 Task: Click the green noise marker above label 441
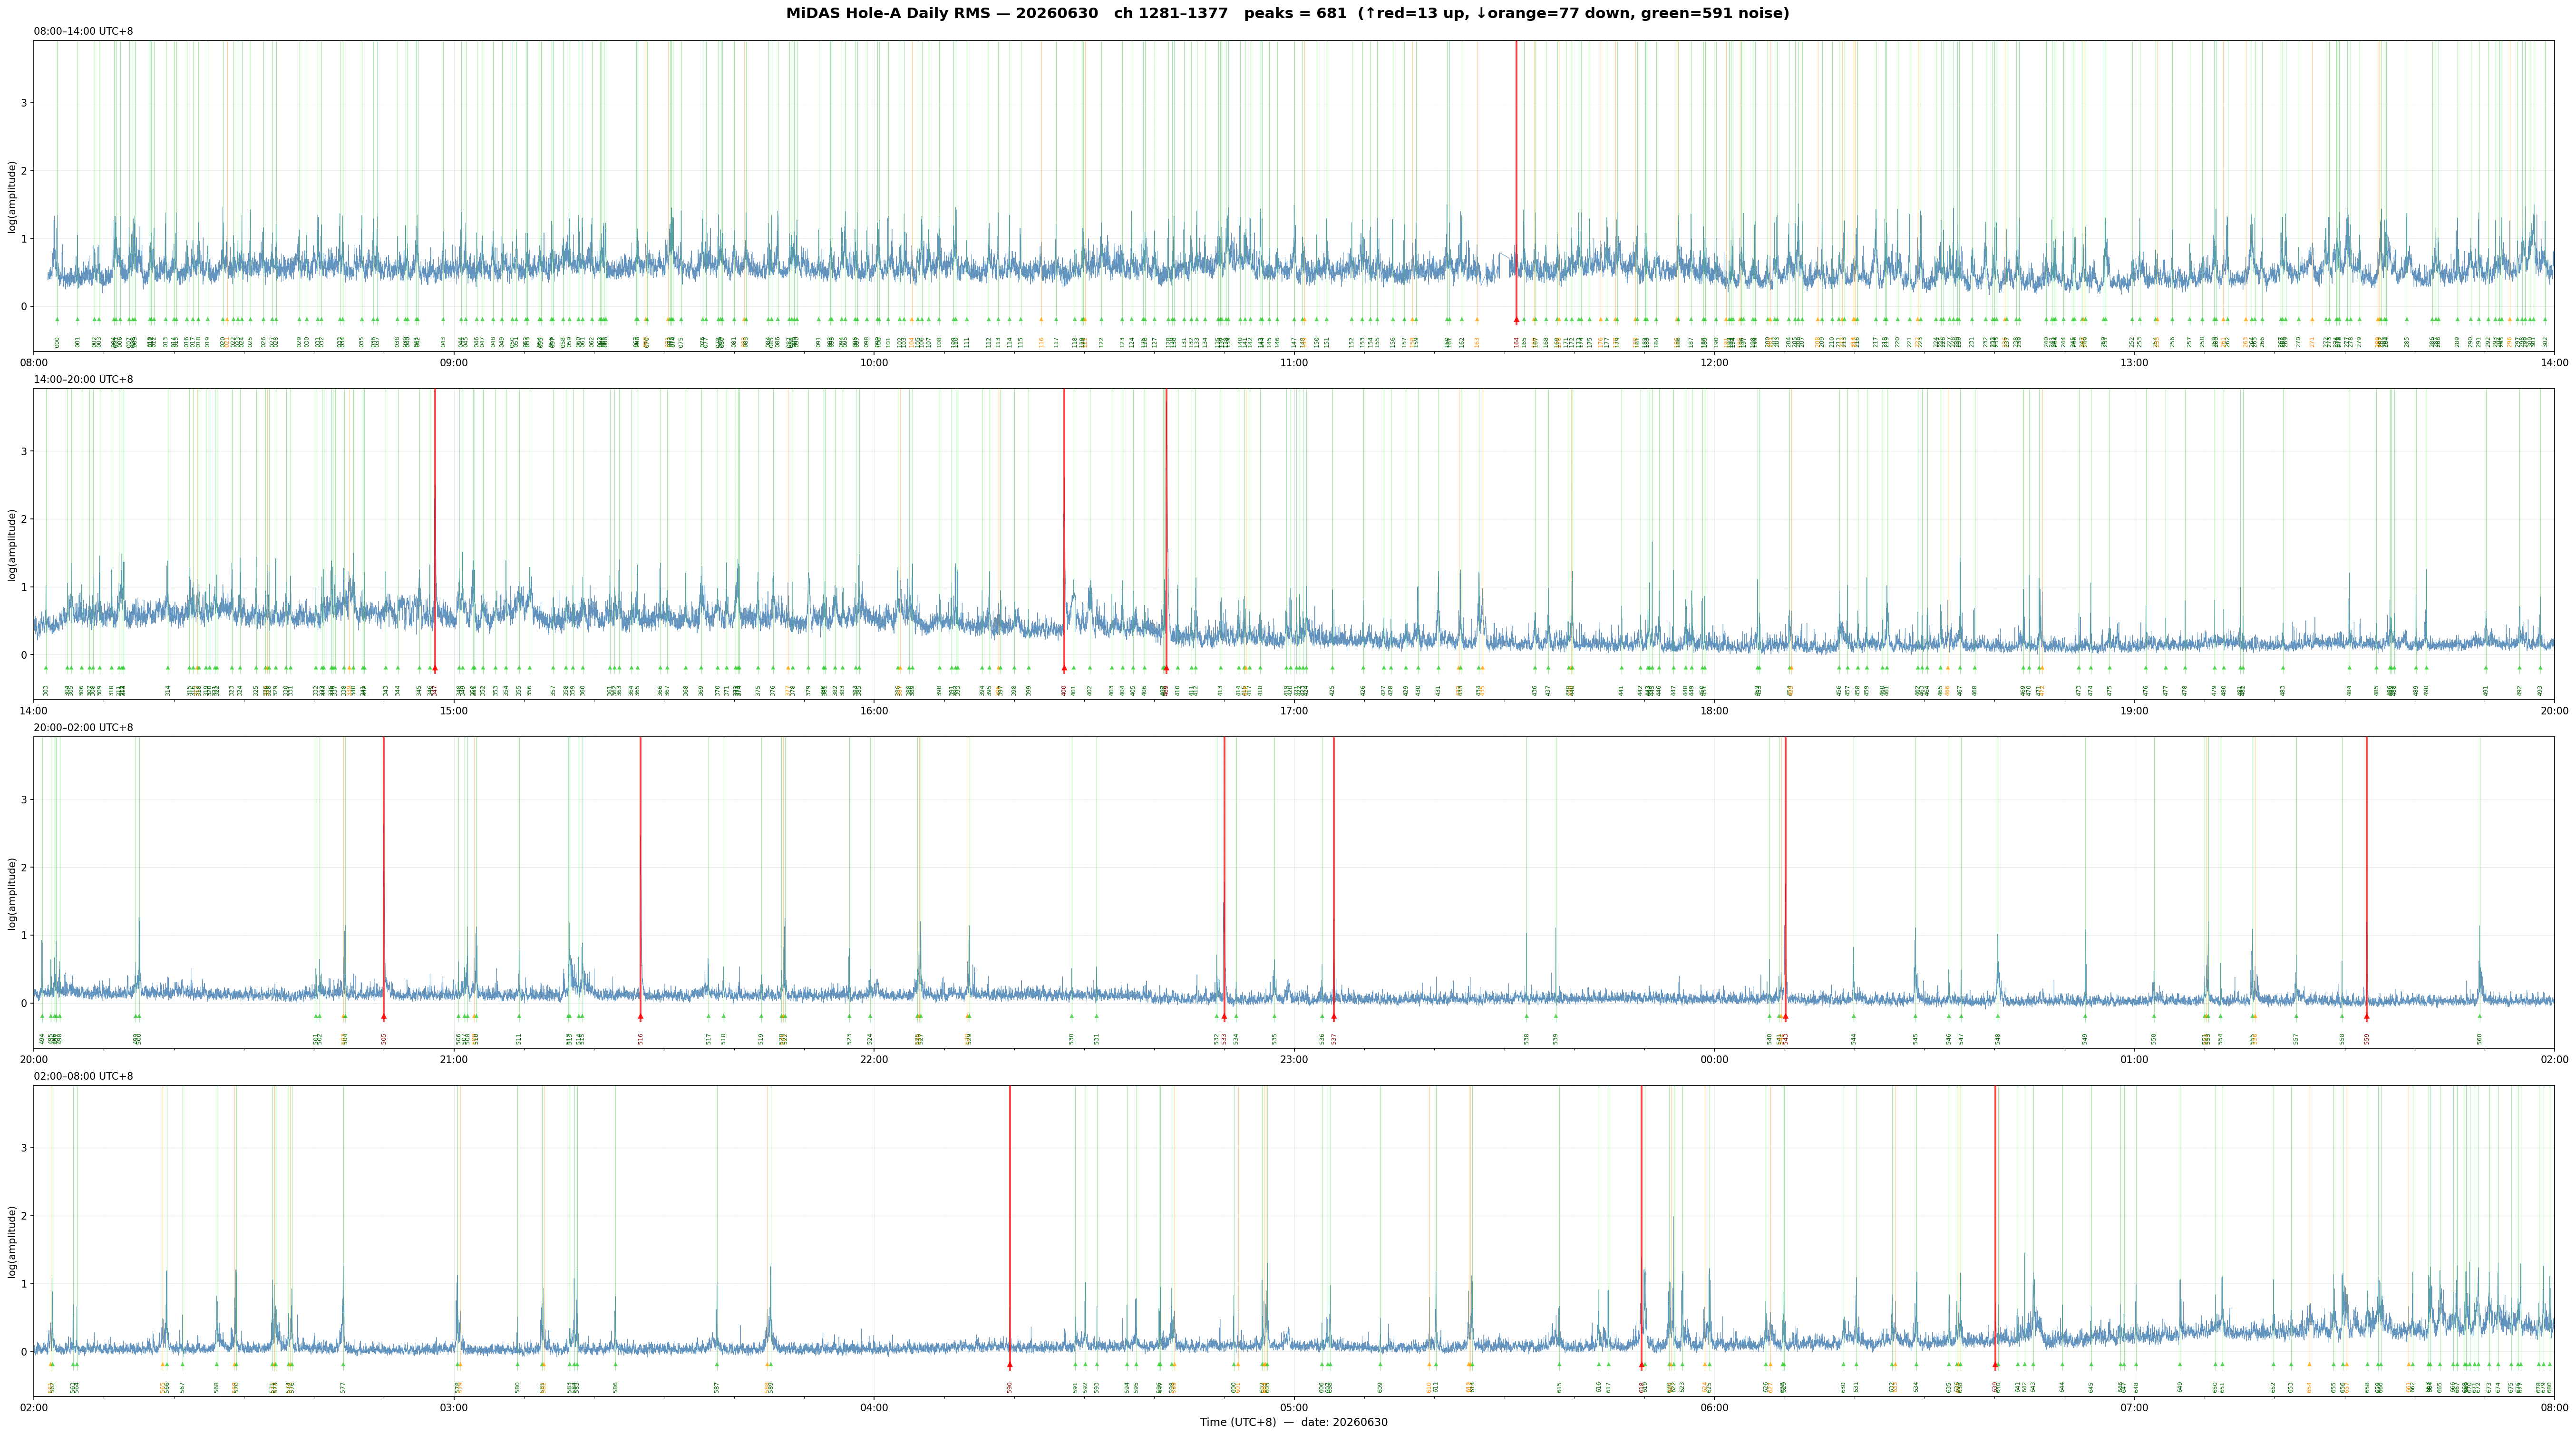point(1622,668)
